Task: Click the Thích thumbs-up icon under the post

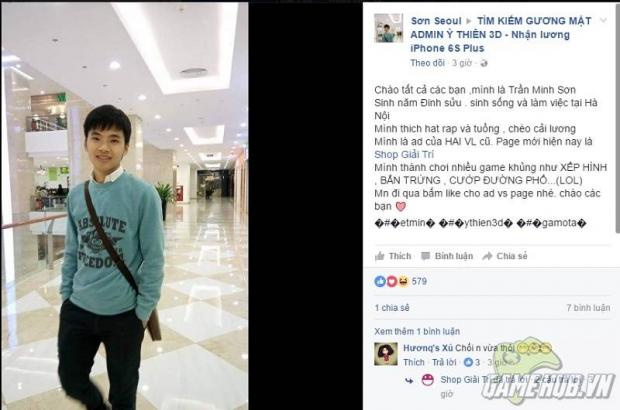Action: coord(380,256)
